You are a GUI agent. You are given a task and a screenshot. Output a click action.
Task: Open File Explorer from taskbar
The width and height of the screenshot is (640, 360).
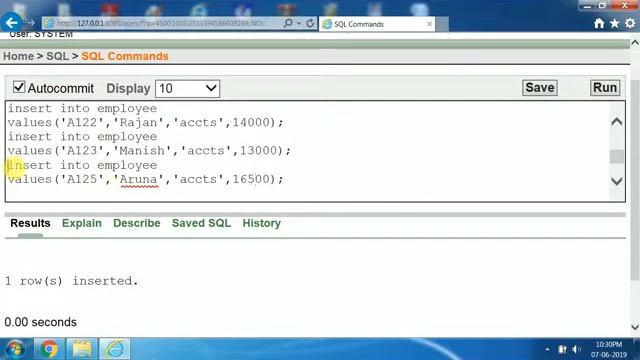coord(82,349)
